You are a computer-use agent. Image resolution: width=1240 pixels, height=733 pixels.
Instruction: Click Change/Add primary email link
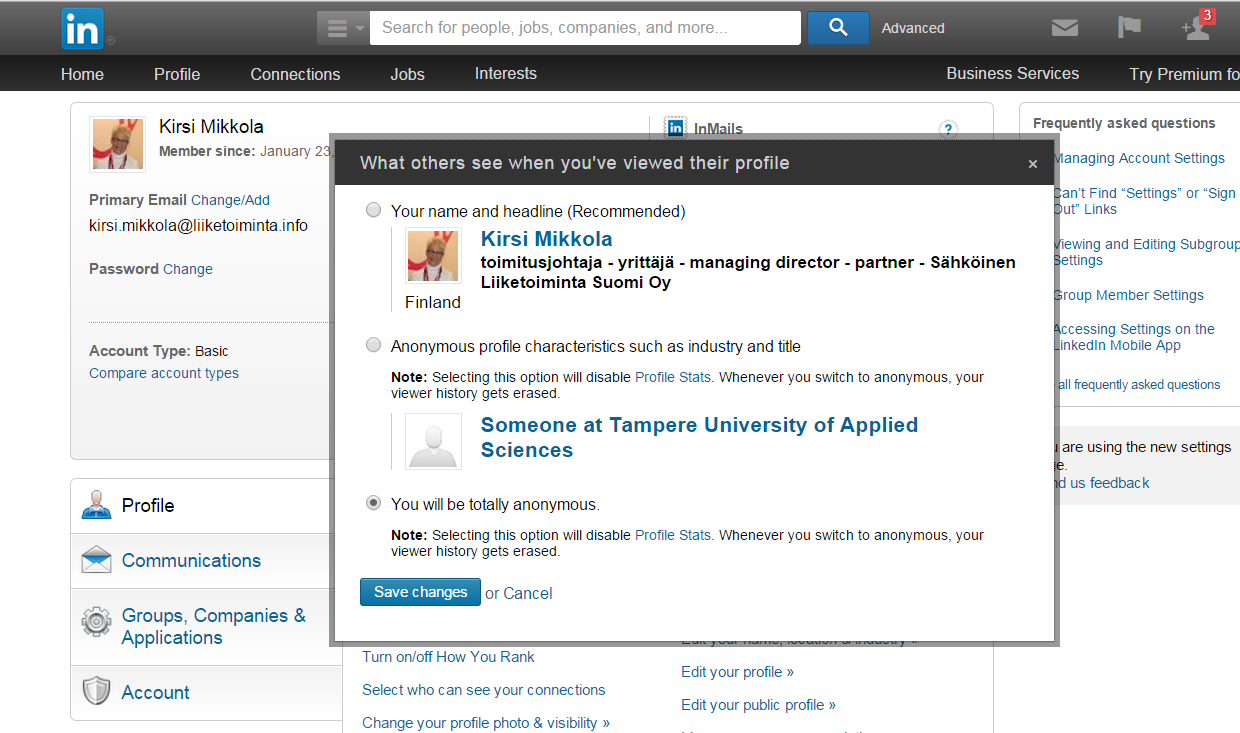[230, 200]
